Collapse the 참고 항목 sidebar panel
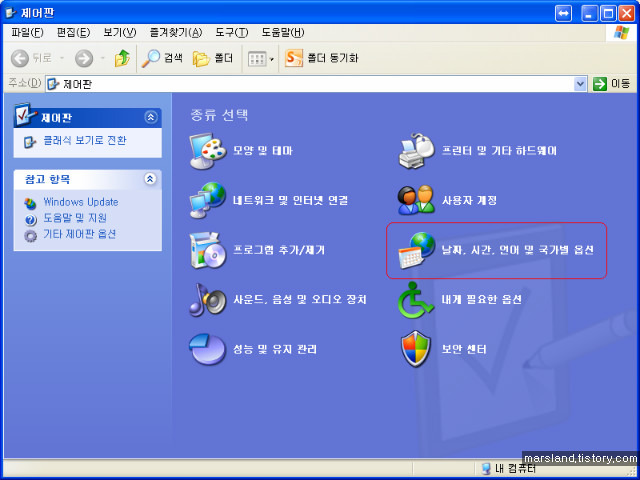Screen dimensions: 640x480 point(151,179)
